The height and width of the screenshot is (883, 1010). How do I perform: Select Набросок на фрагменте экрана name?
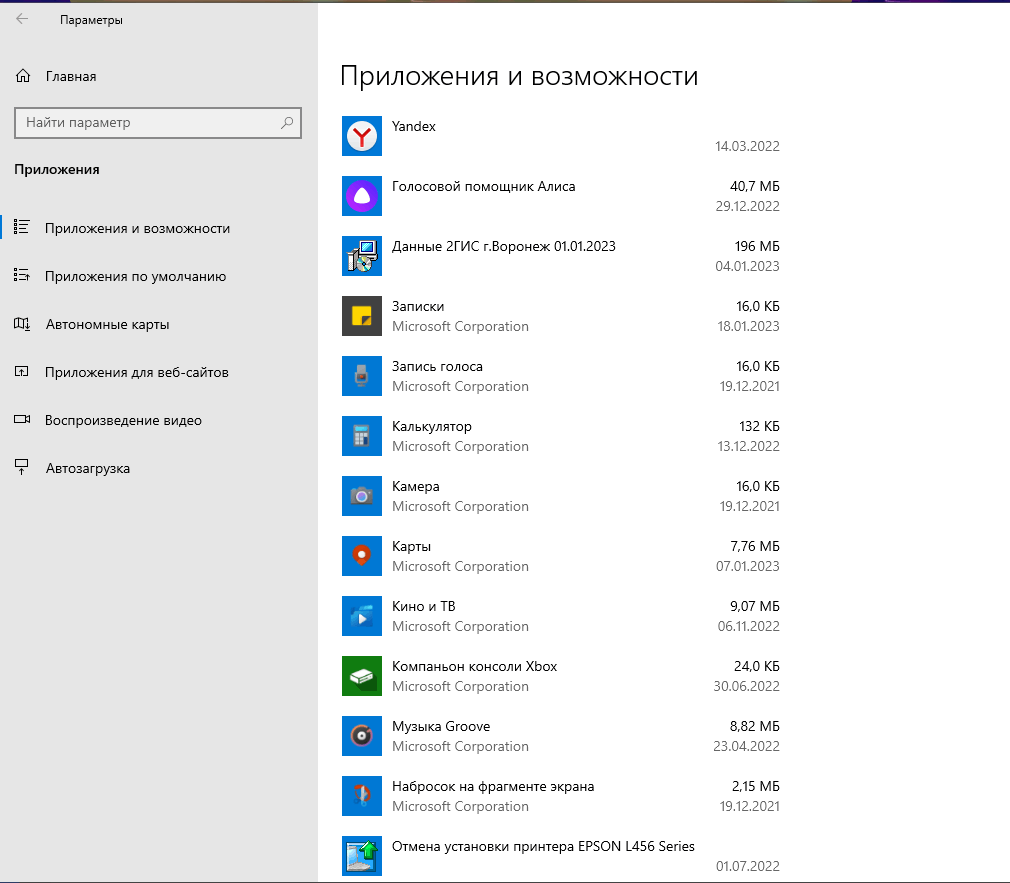pos(493,786)
